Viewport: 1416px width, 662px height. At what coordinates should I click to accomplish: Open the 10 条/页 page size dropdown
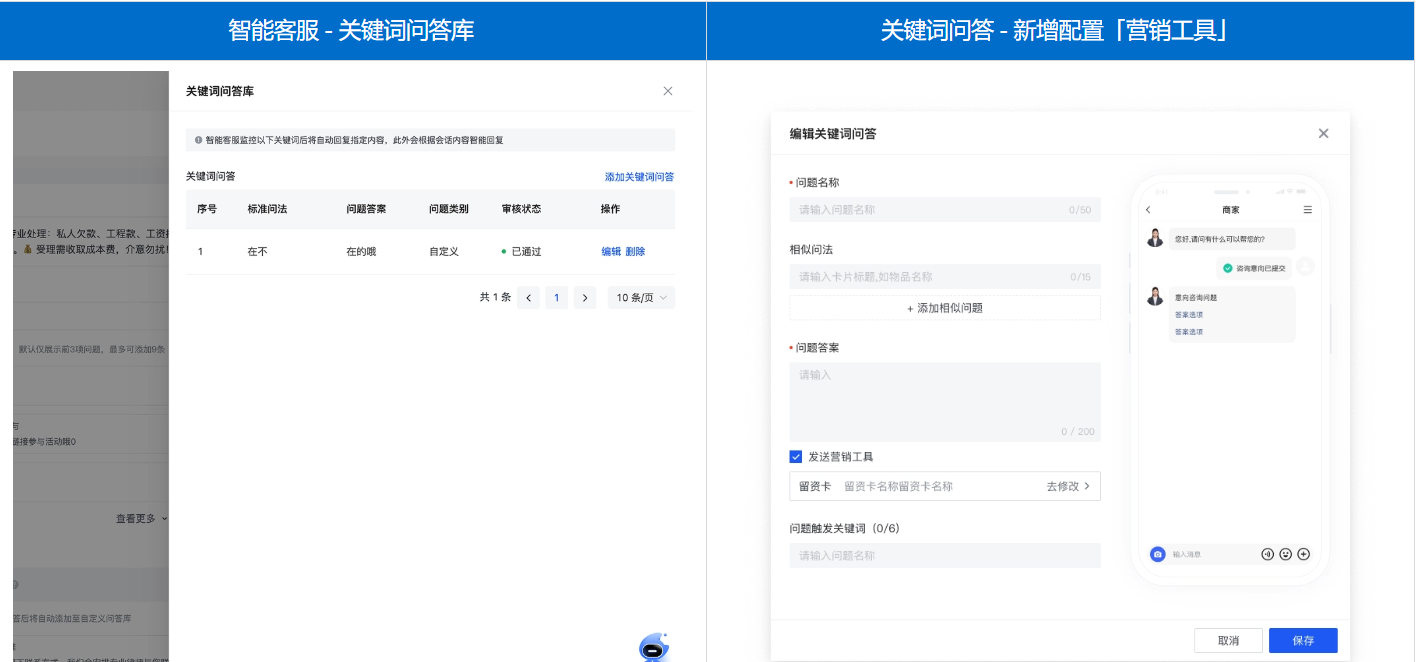pos(640,297)
